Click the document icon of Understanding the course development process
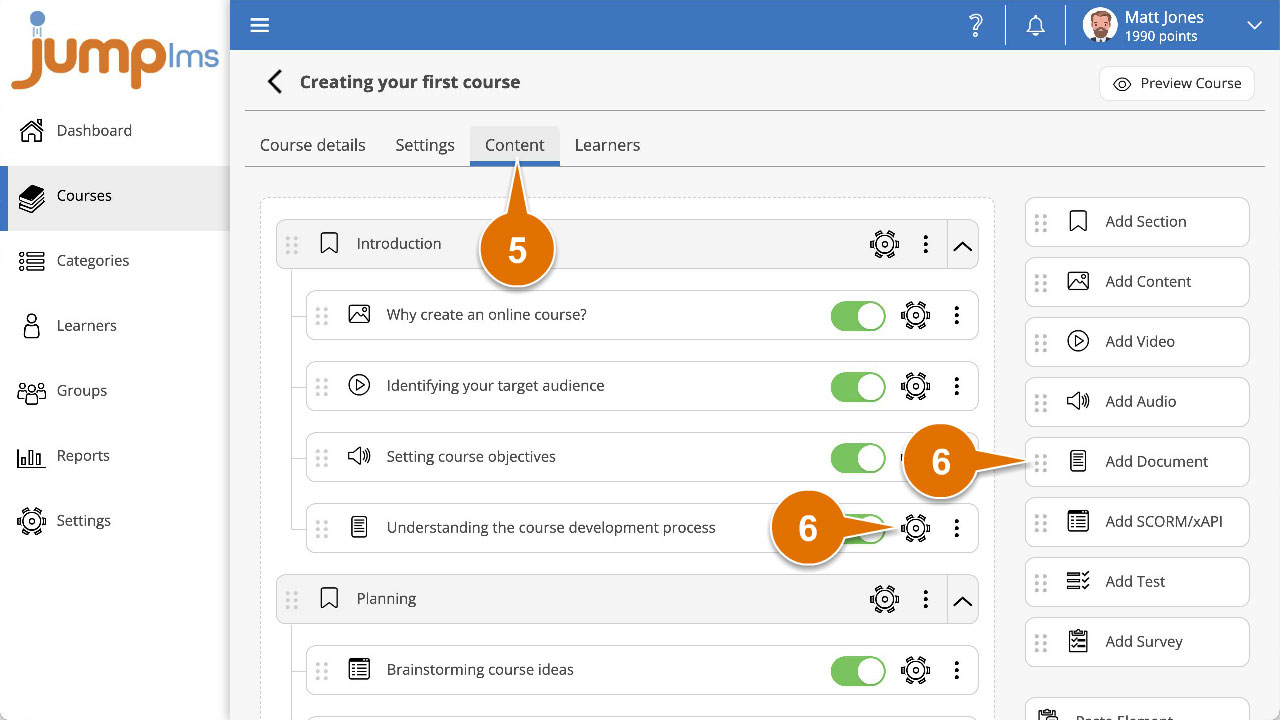 coord(359,527)
